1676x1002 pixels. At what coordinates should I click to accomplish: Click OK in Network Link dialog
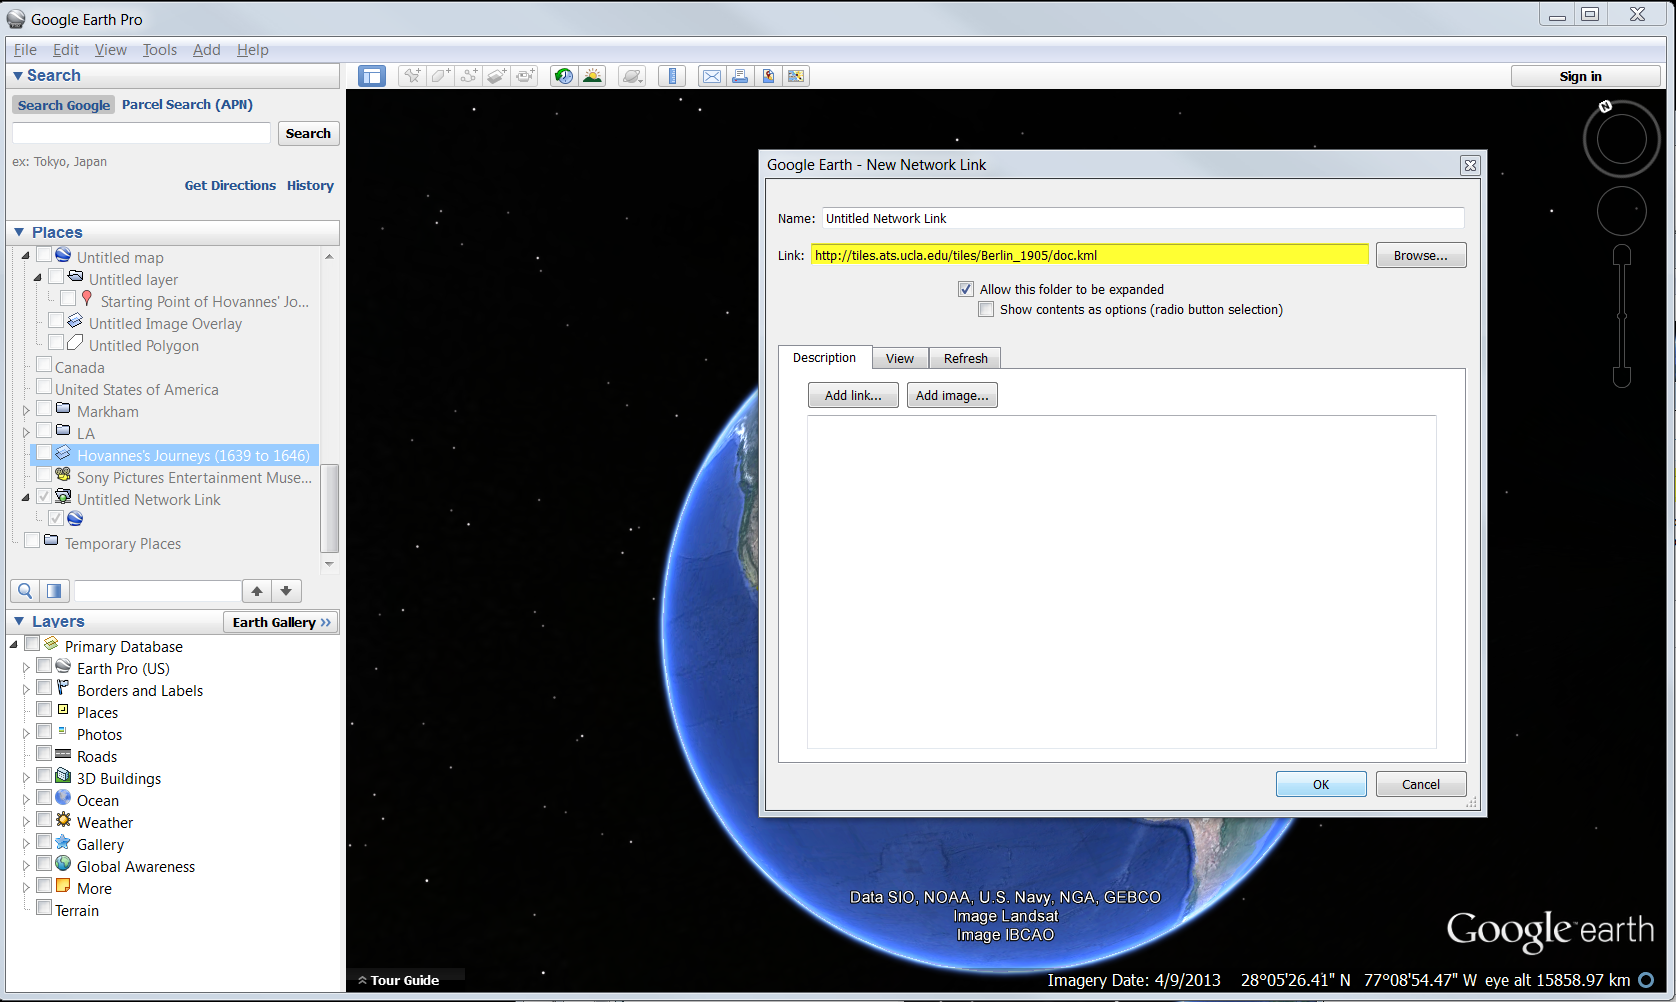pyautogui.click(x=1321, y=784)
